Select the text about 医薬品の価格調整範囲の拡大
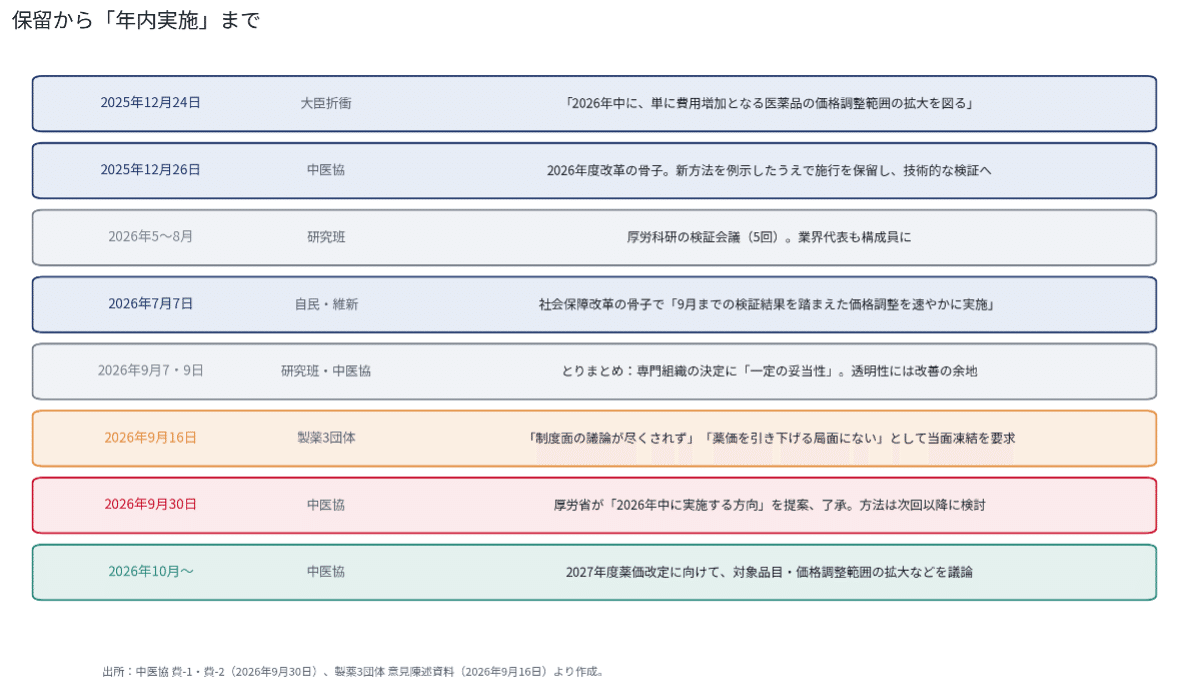The height and width of the screenshot is (691, 1191). (769, 103)
